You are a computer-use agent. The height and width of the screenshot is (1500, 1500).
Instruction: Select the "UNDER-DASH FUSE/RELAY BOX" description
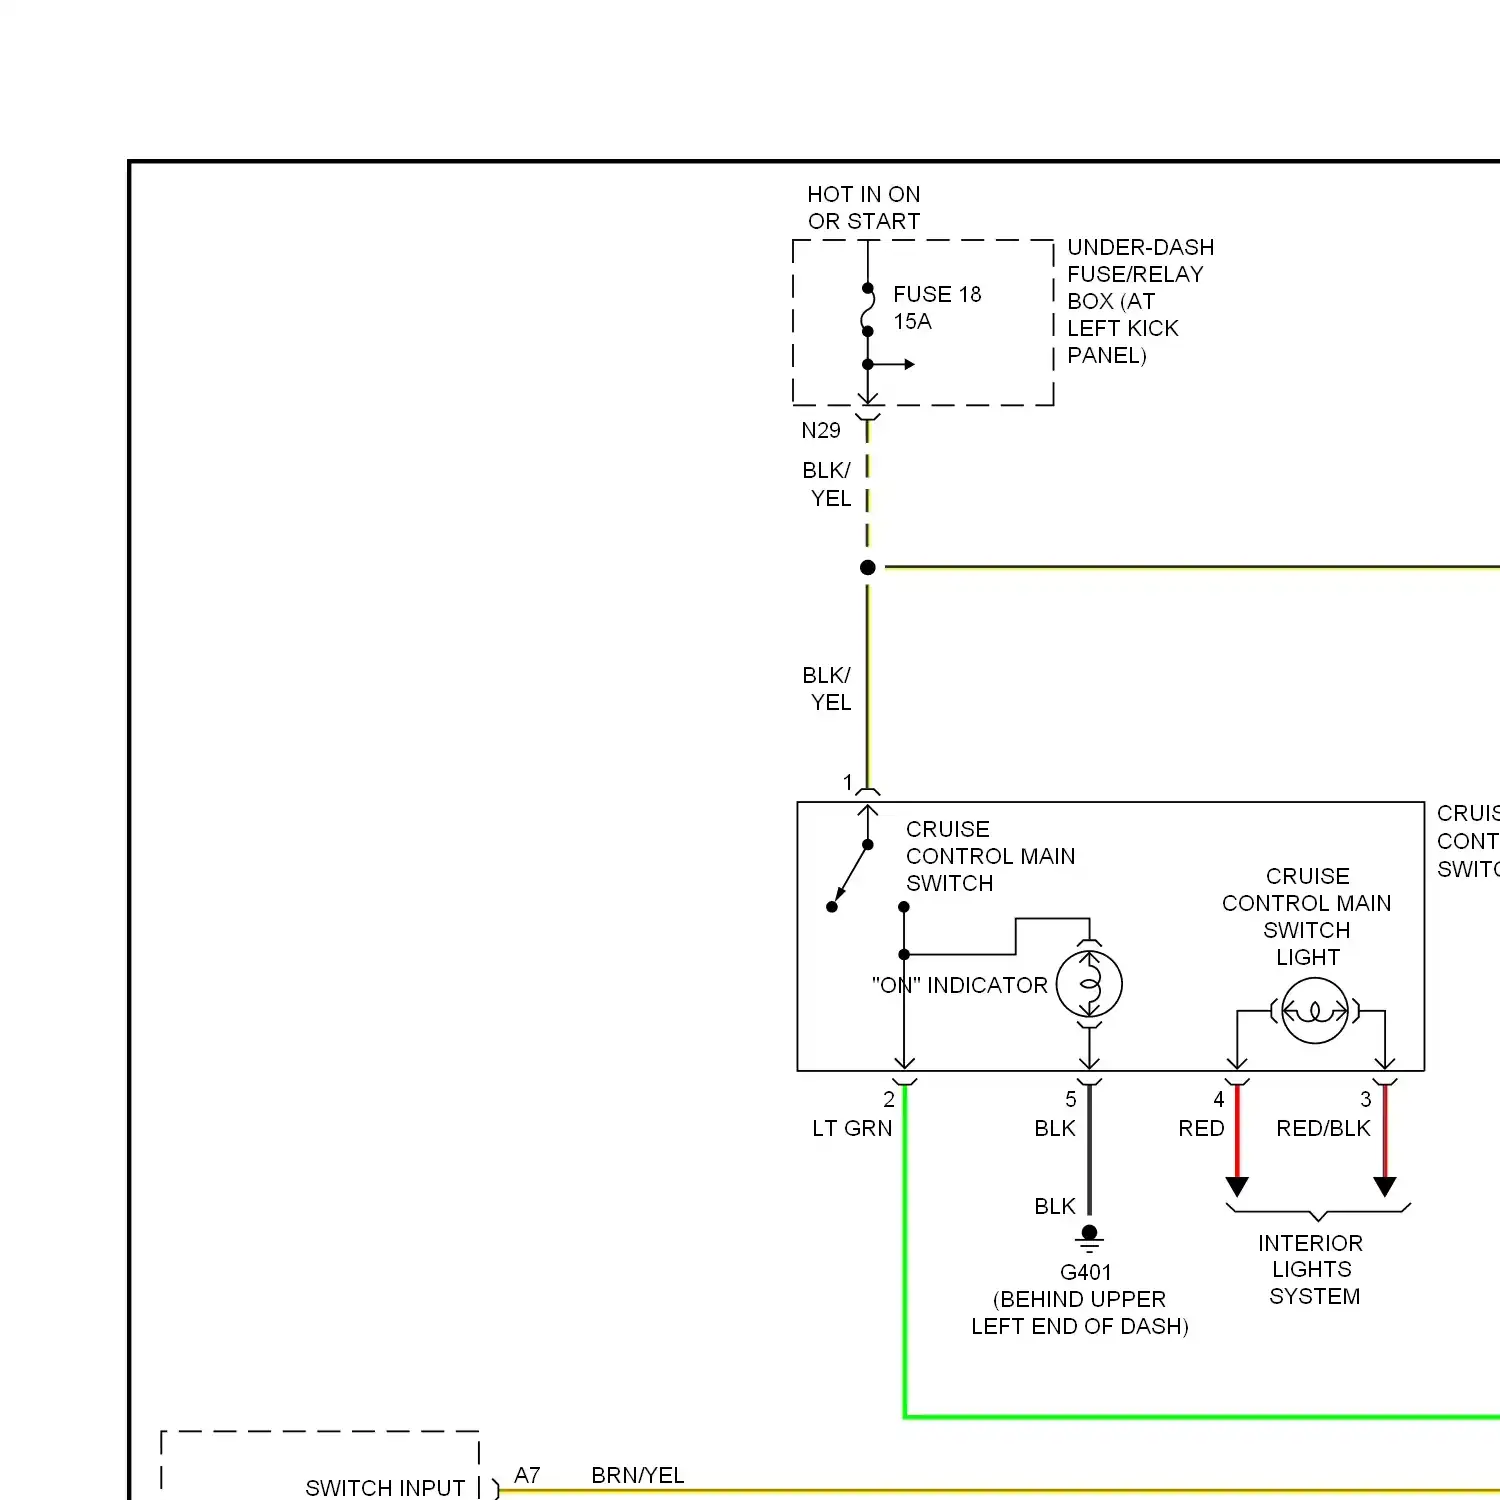1140,301
